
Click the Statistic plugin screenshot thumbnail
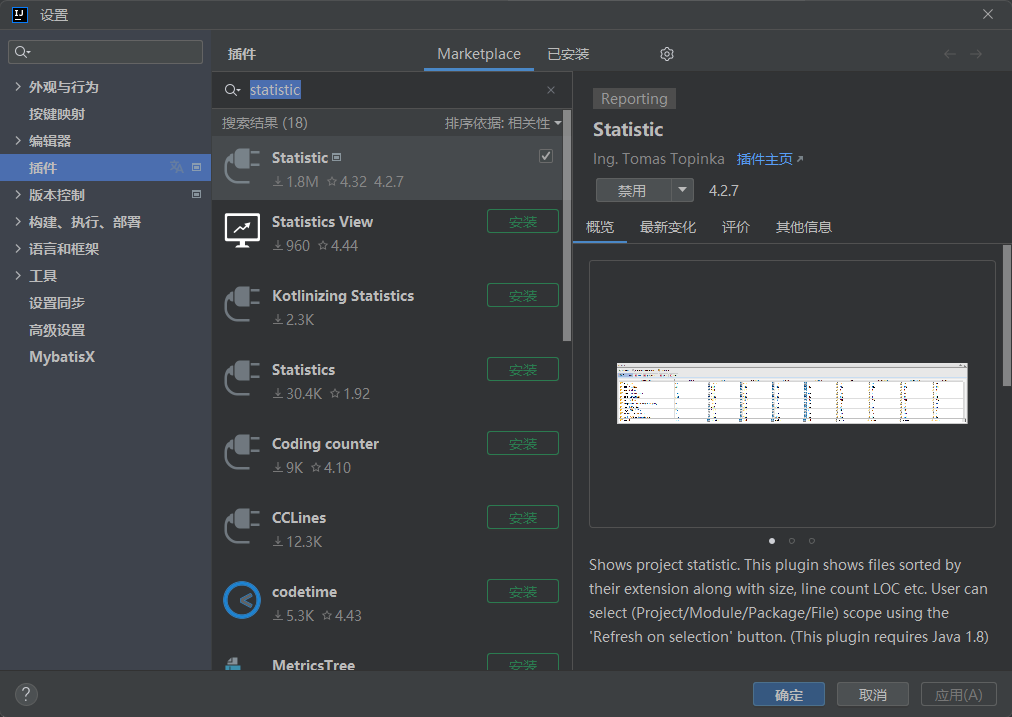(792, 393)
